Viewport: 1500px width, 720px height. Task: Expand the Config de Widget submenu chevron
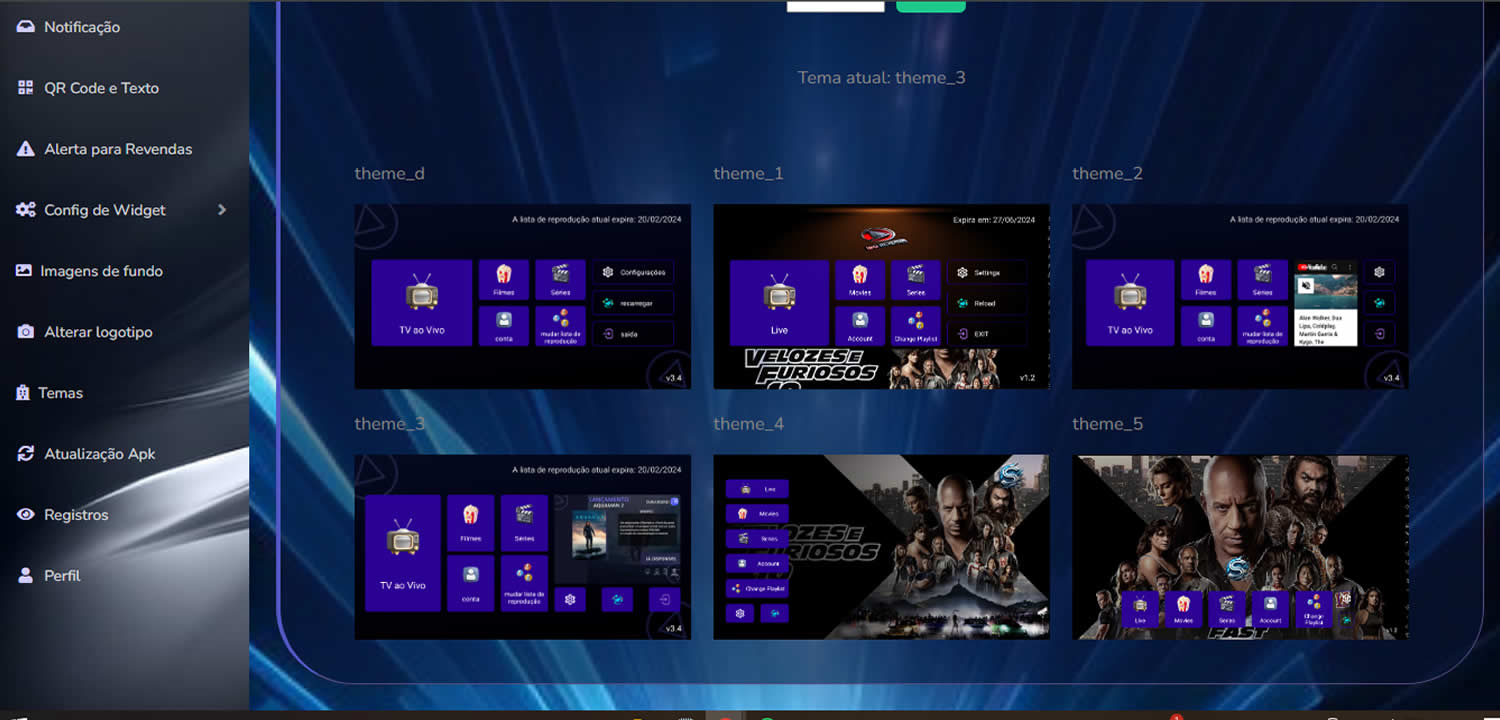222,210
